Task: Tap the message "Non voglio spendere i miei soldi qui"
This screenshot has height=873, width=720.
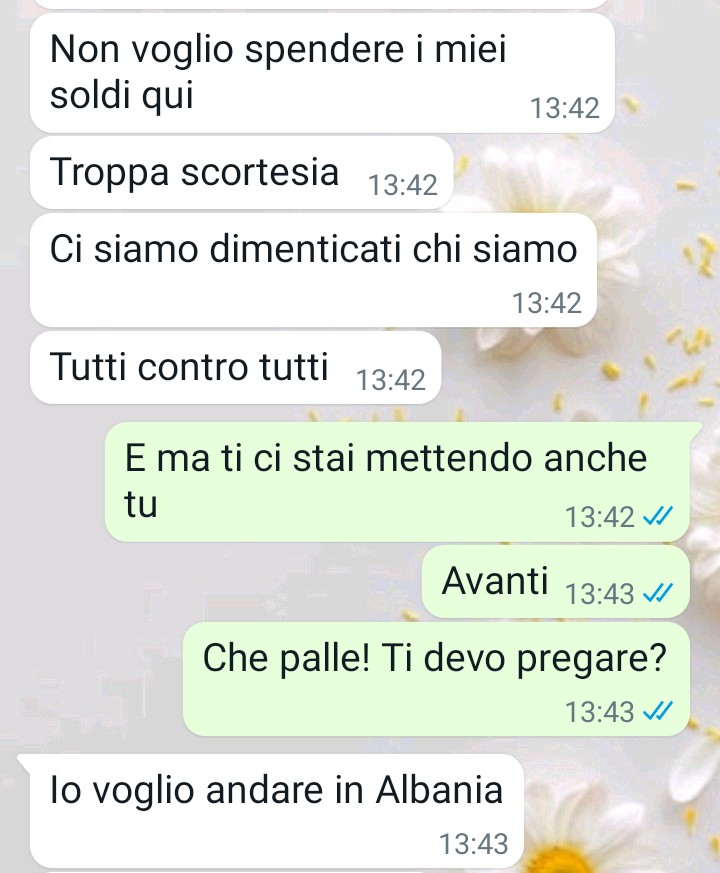Action: click(322, 73)
